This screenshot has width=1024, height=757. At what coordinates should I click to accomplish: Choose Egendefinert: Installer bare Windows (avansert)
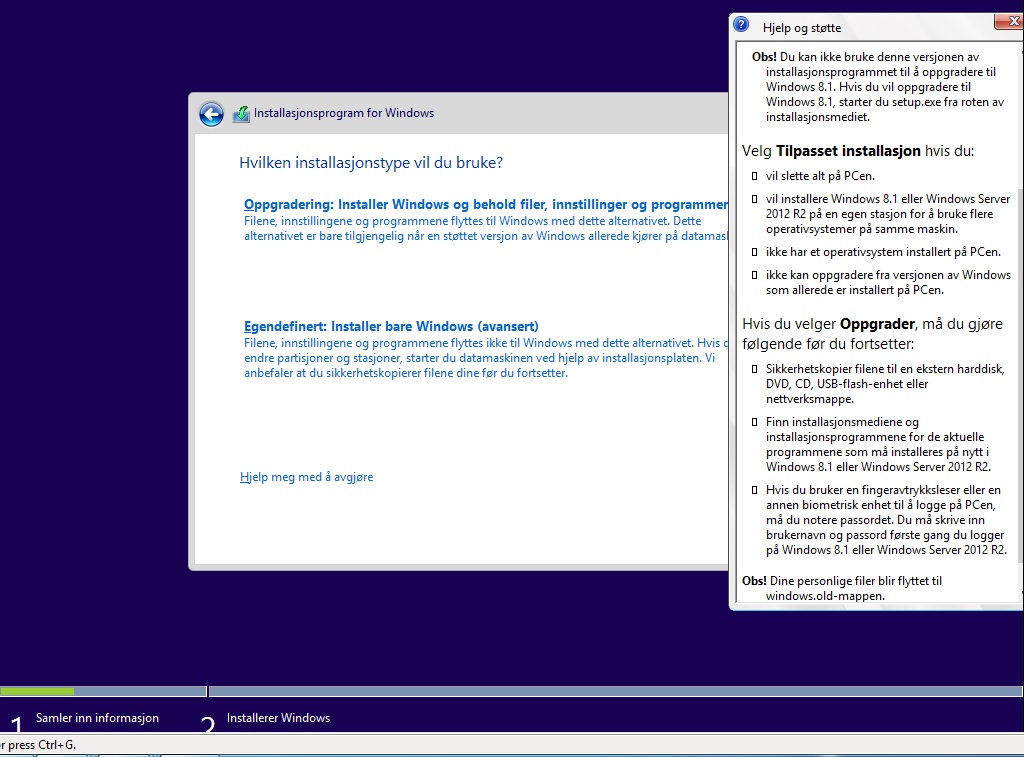click(391, 326)
